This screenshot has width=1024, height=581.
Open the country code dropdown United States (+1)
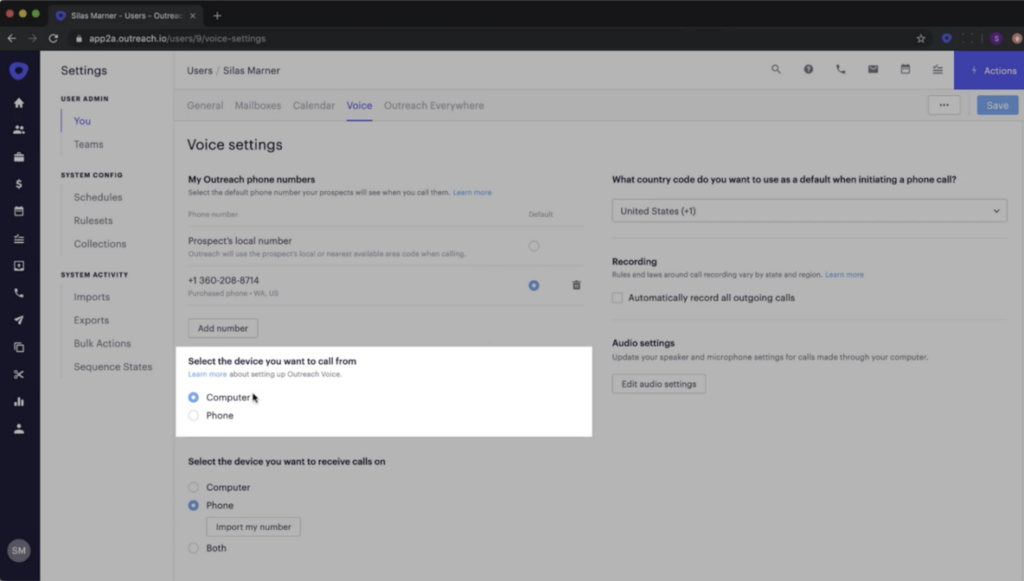pos(809,211)
